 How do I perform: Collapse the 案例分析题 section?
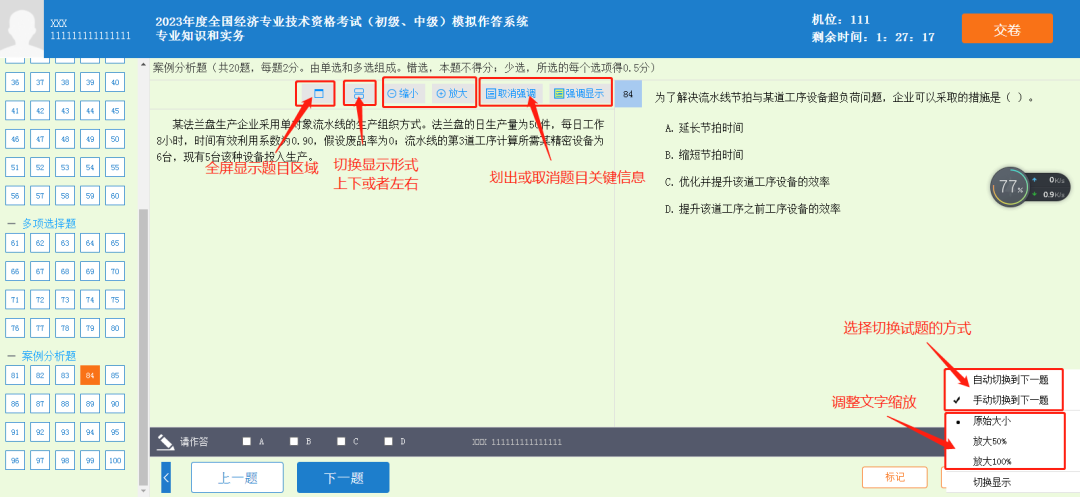point(12,356)
